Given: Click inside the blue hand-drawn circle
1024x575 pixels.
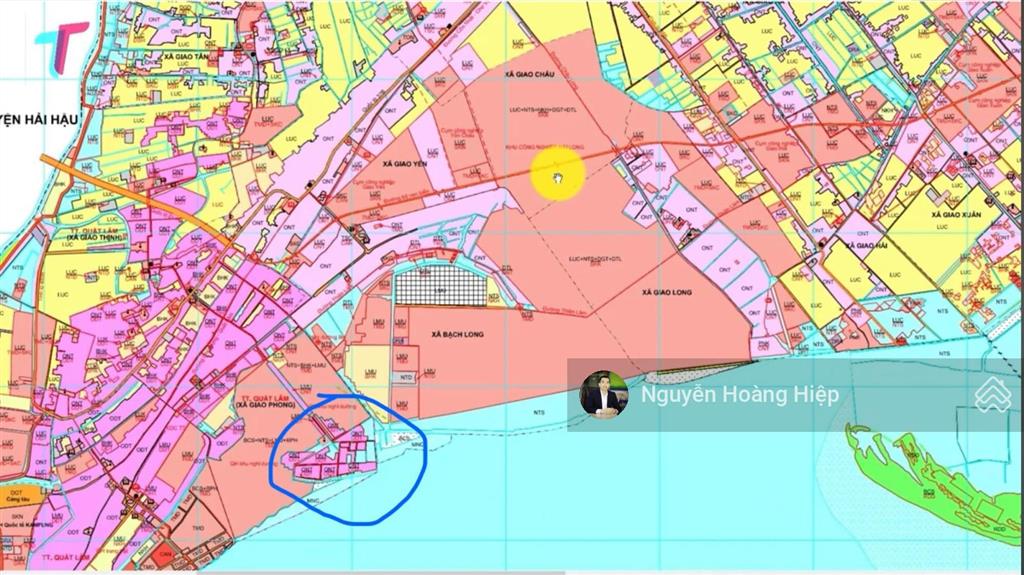Looking at the screenshot, I should pyautogui.click(x=345, y=460).
